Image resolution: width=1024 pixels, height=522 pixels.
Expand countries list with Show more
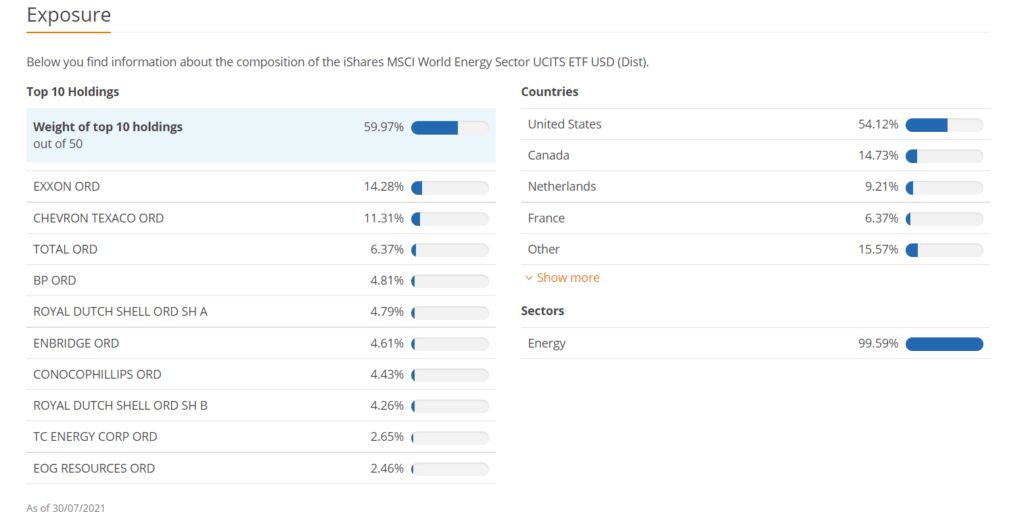point(562,278)
